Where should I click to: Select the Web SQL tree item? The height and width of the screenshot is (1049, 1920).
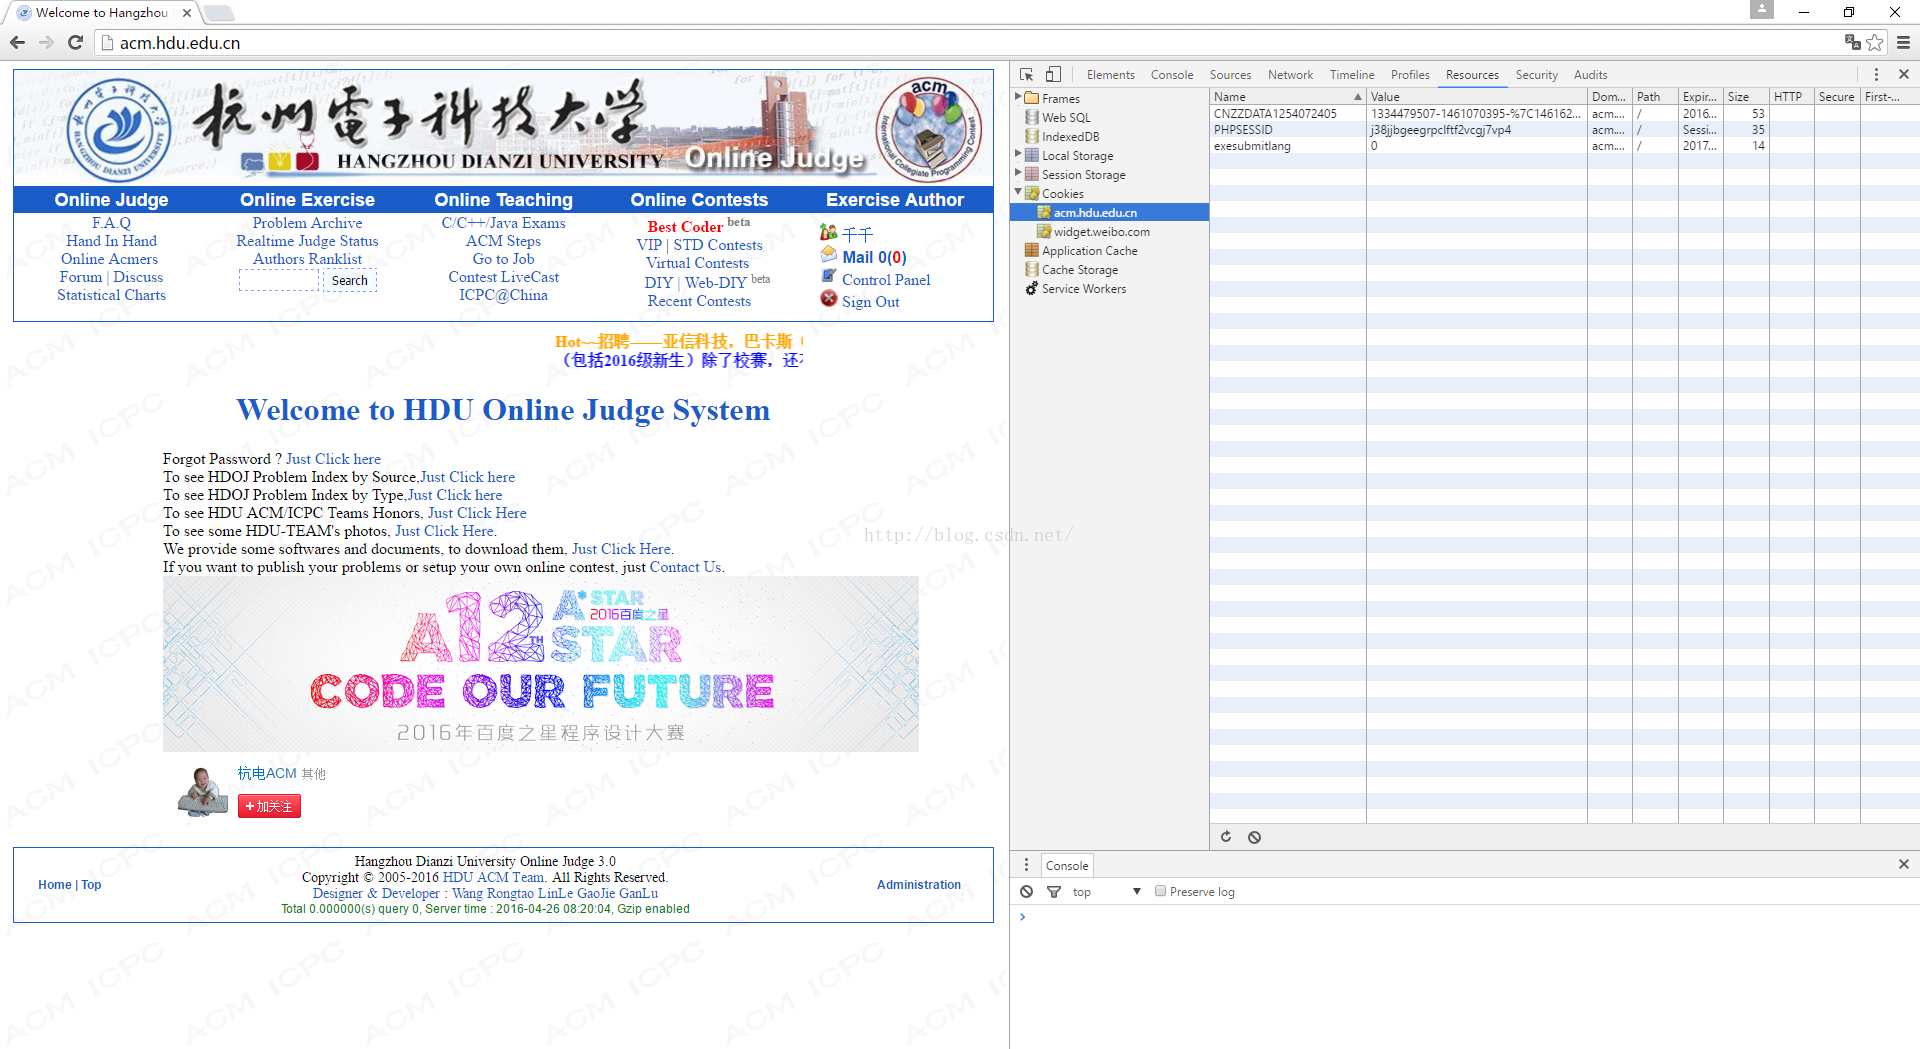(x=1065, y=118)
